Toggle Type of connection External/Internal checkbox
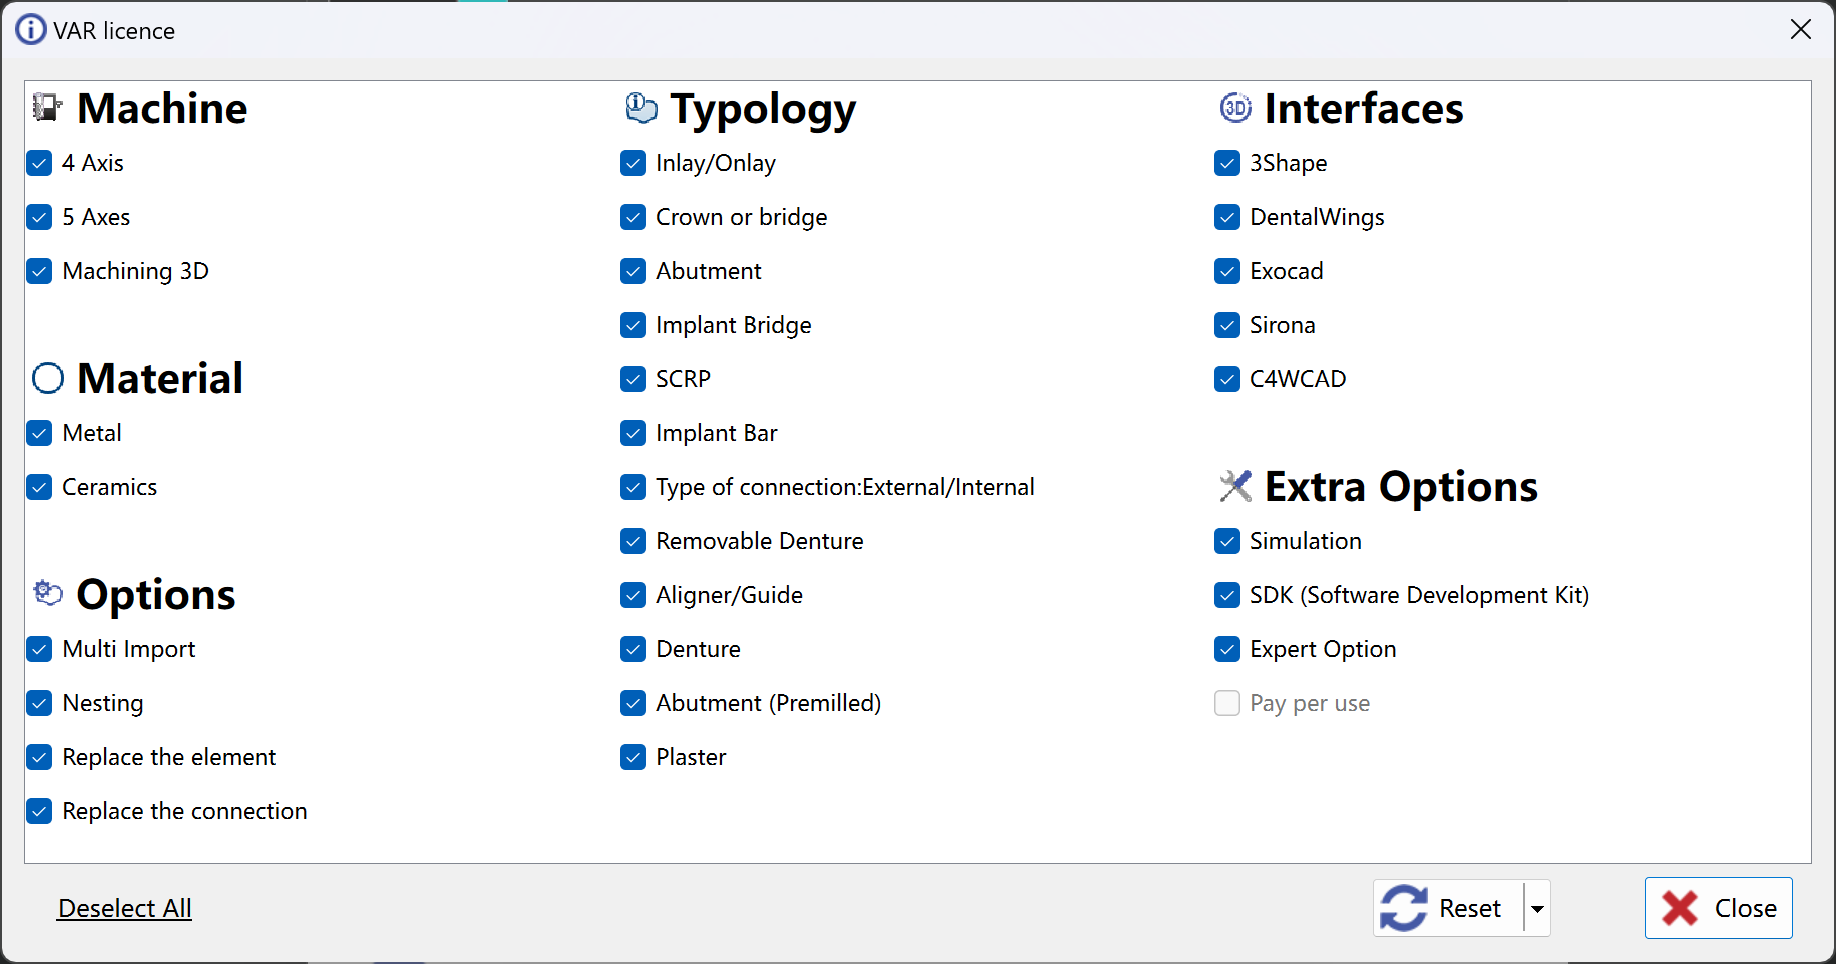 coord(633,487)
